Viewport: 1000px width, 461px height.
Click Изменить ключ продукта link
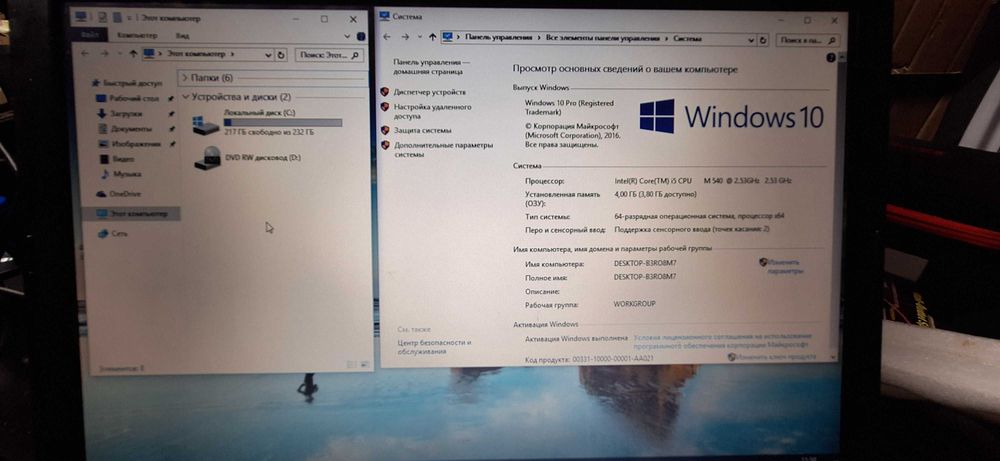pyautogui.click(x=776, y=358)
